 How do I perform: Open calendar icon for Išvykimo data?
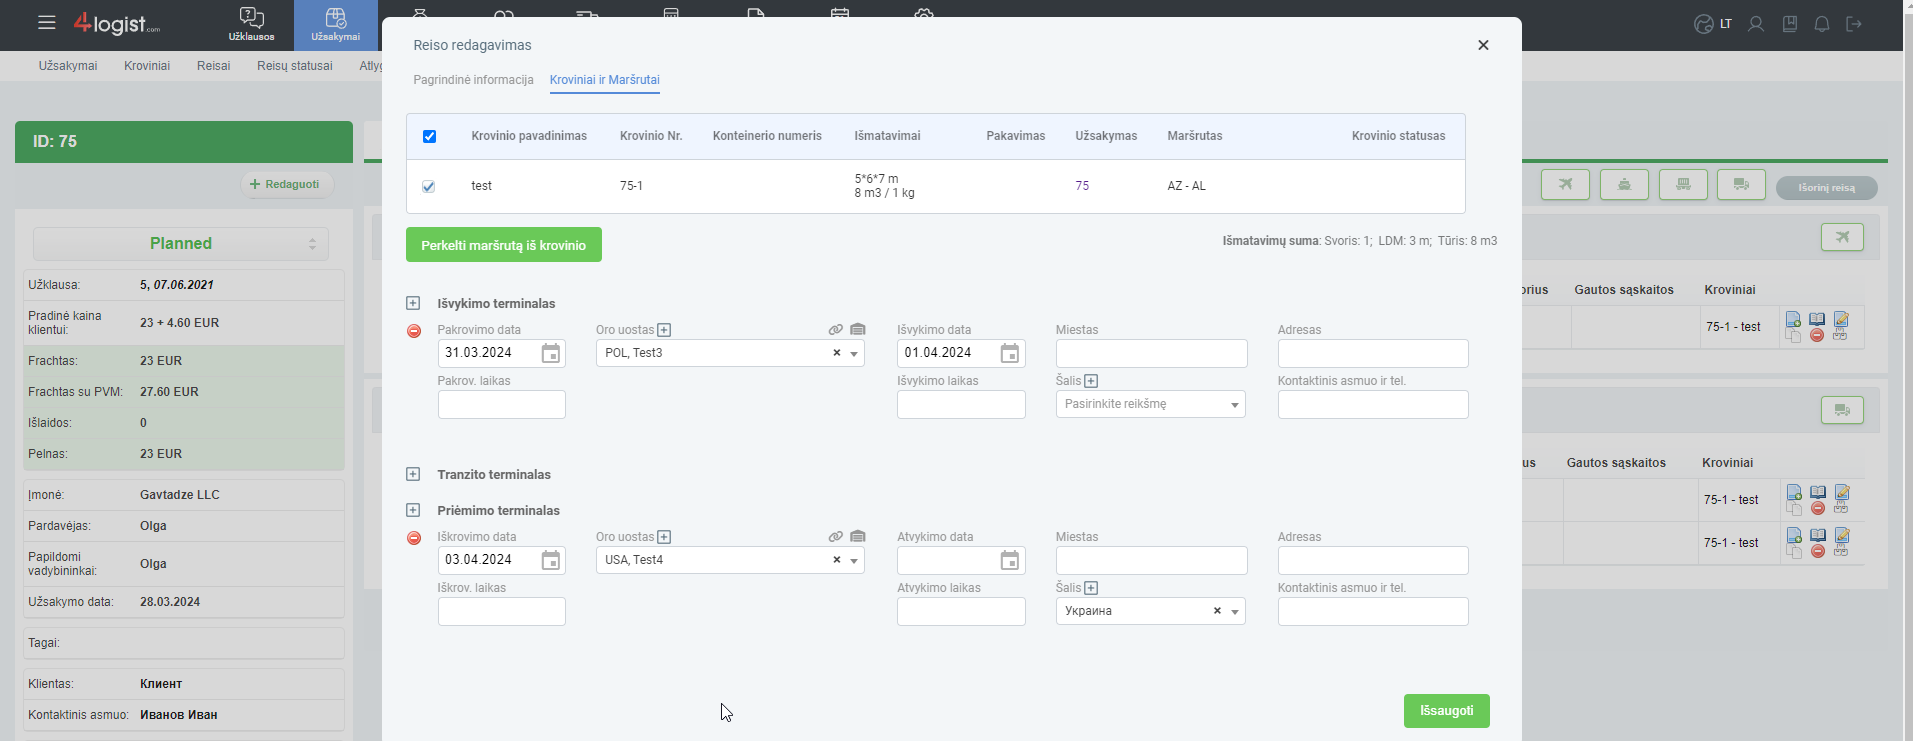pos(1010,353)
